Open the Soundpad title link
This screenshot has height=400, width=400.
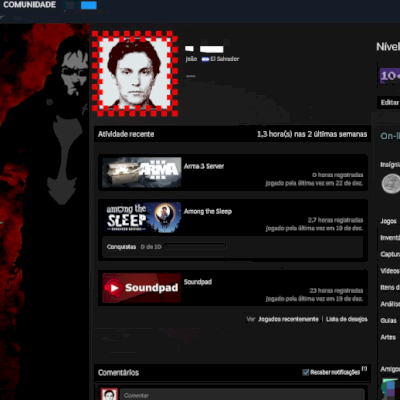(x=198, y=282)
